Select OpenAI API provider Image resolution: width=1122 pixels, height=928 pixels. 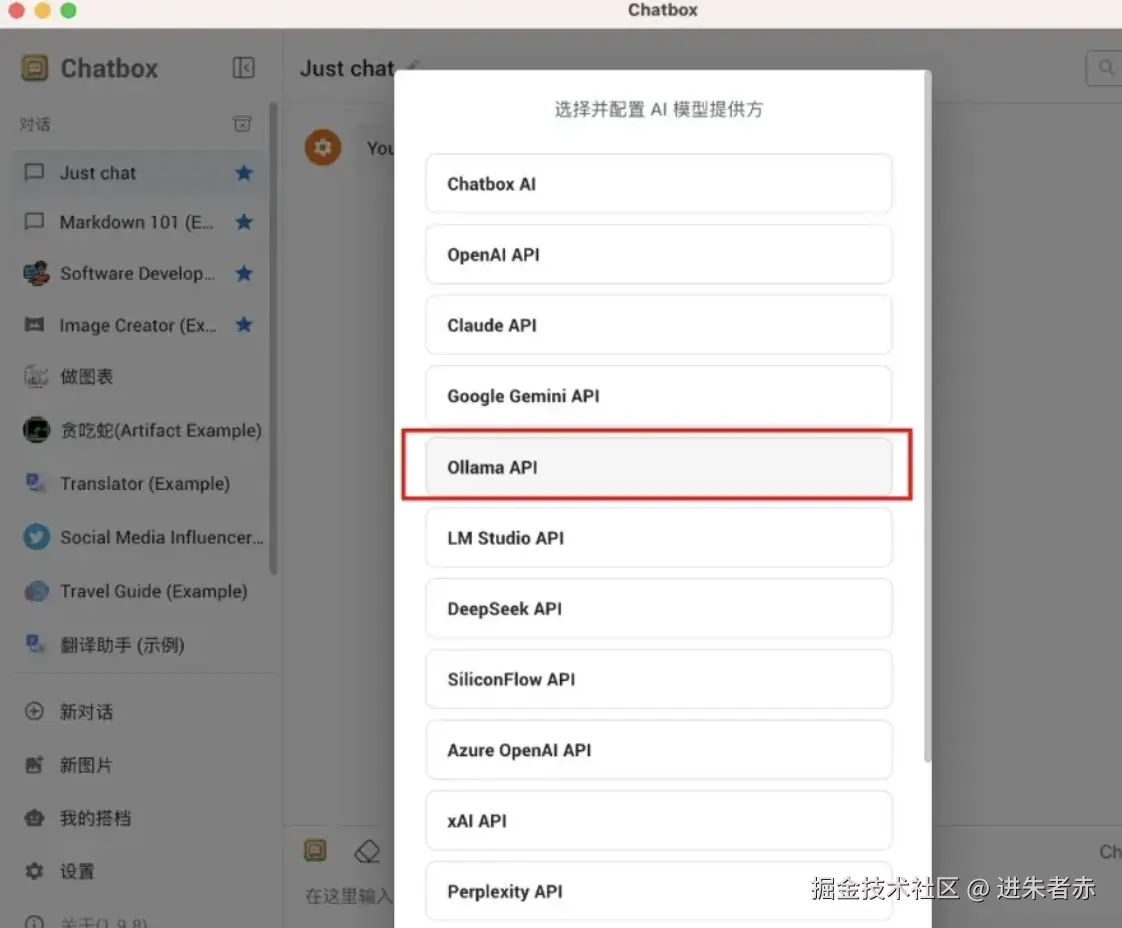point(658,255)
